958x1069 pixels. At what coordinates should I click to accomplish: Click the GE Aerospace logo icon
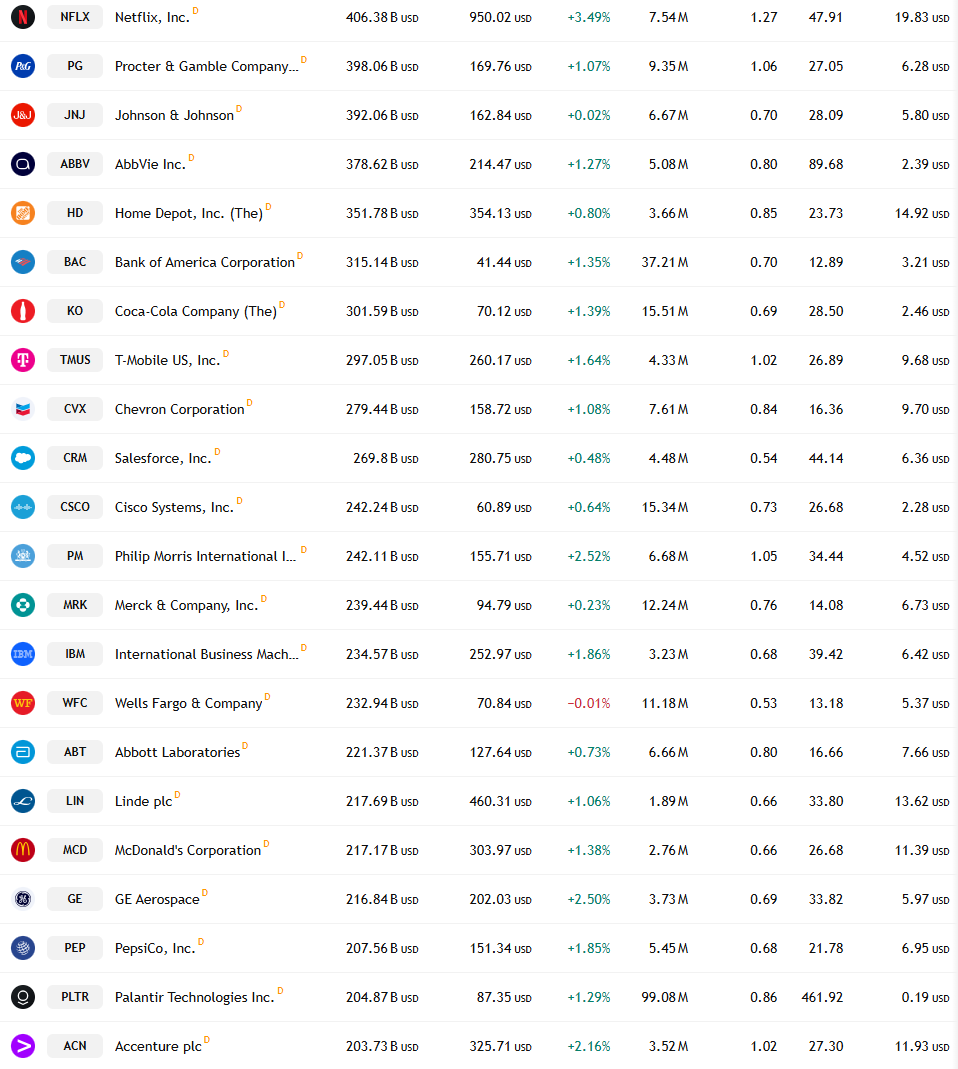23,899
